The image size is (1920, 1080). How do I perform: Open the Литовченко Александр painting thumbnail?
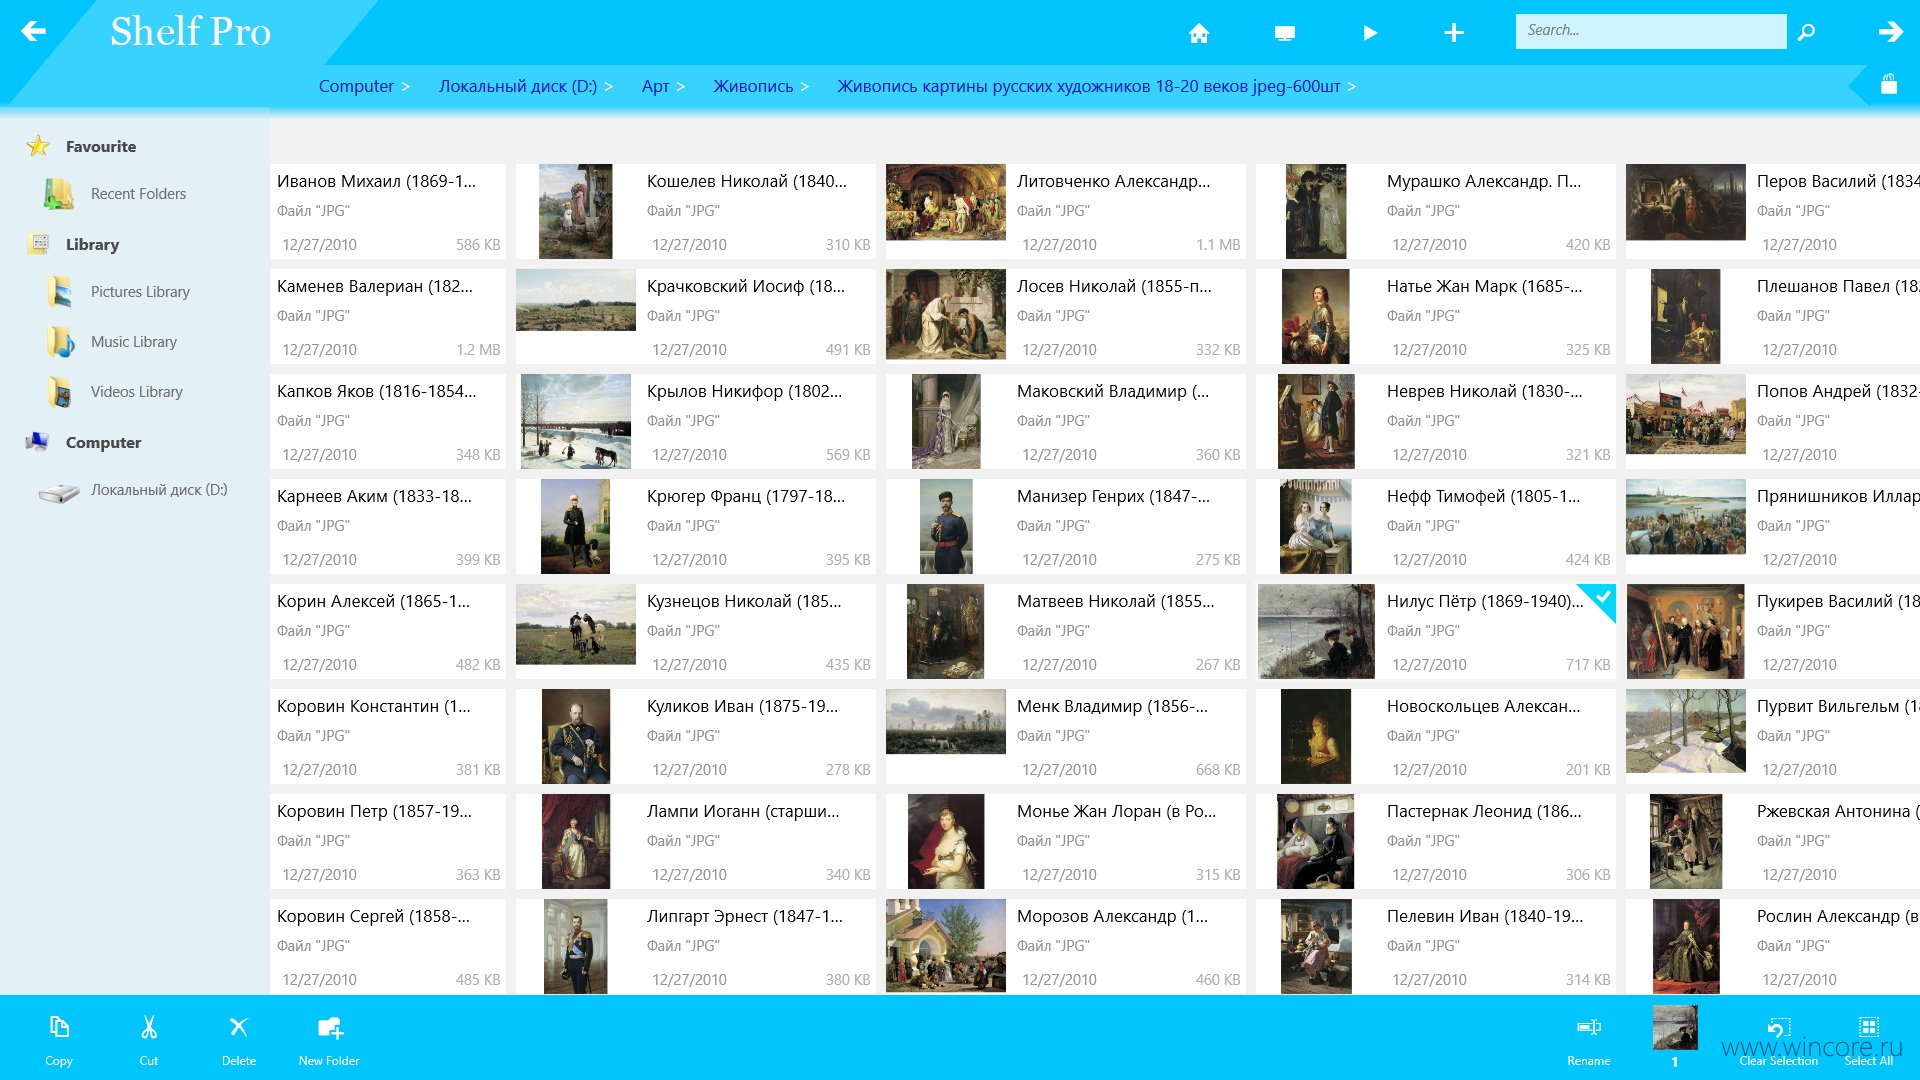coord(946,202)
